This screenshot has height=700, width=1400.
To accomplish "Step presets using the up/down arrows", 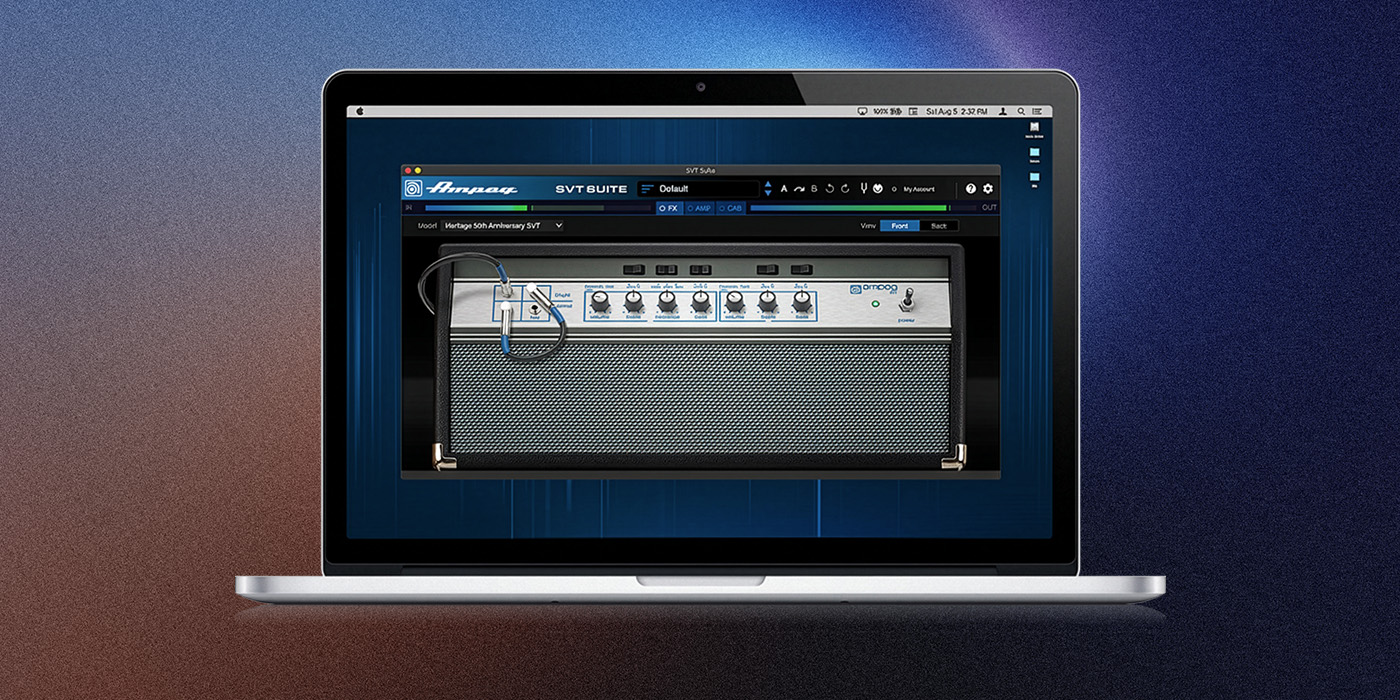I will [x=768, y=188].
